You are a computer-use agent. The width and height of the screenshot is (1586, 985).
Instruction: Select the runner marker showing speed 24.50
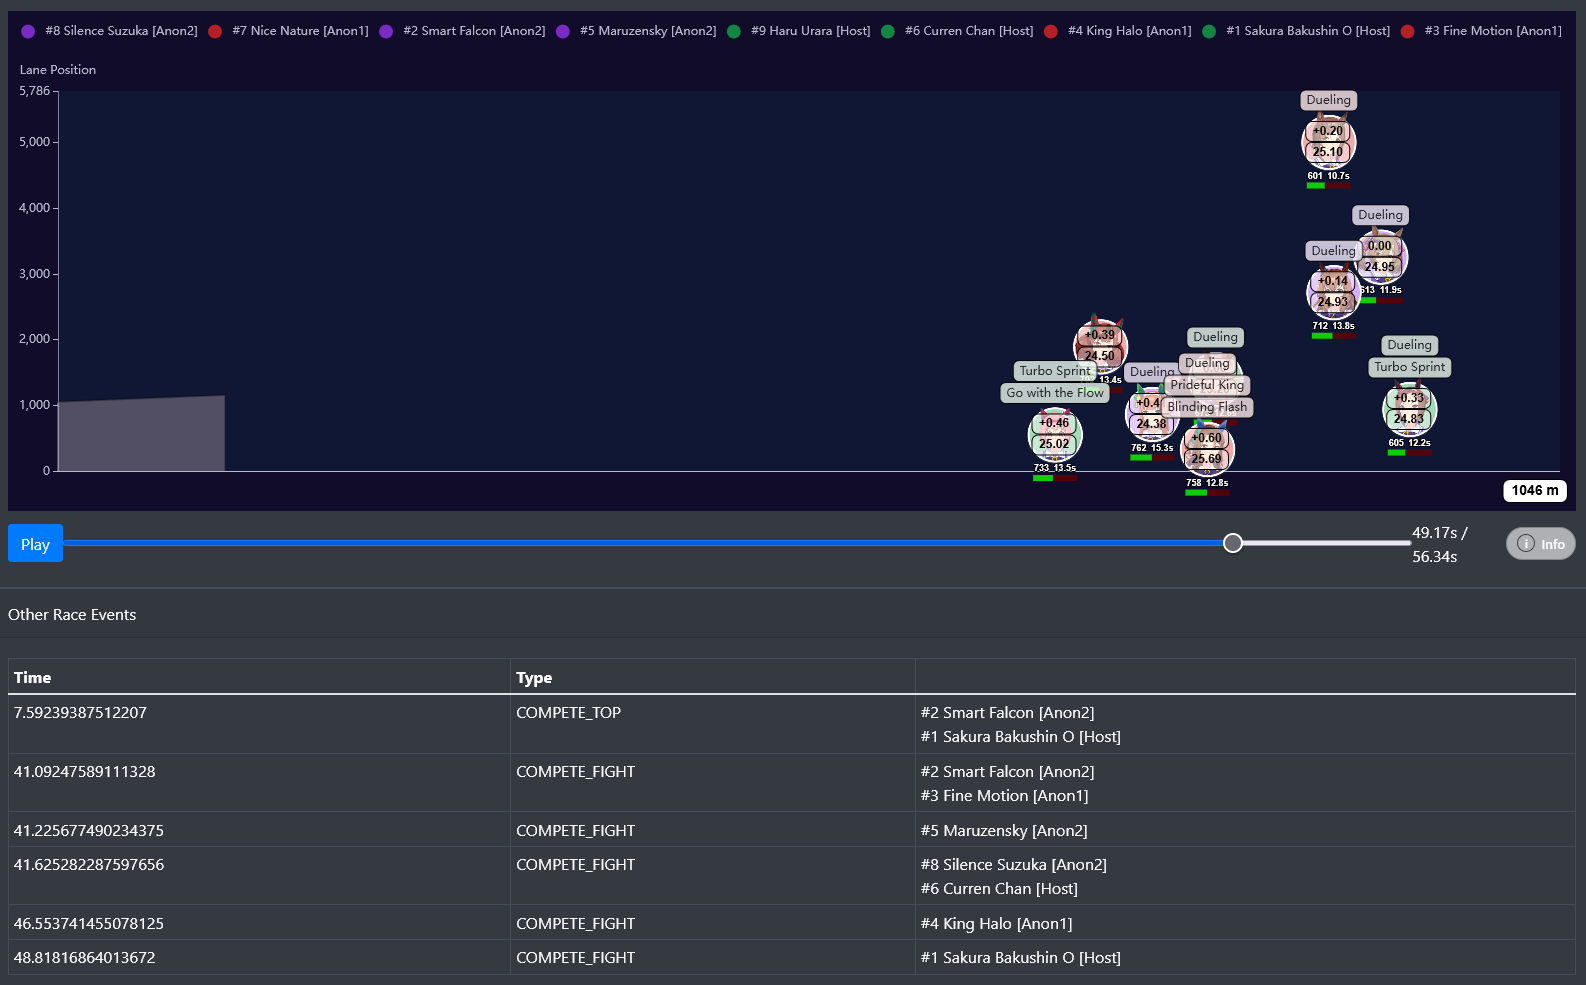pos(1100,346)
